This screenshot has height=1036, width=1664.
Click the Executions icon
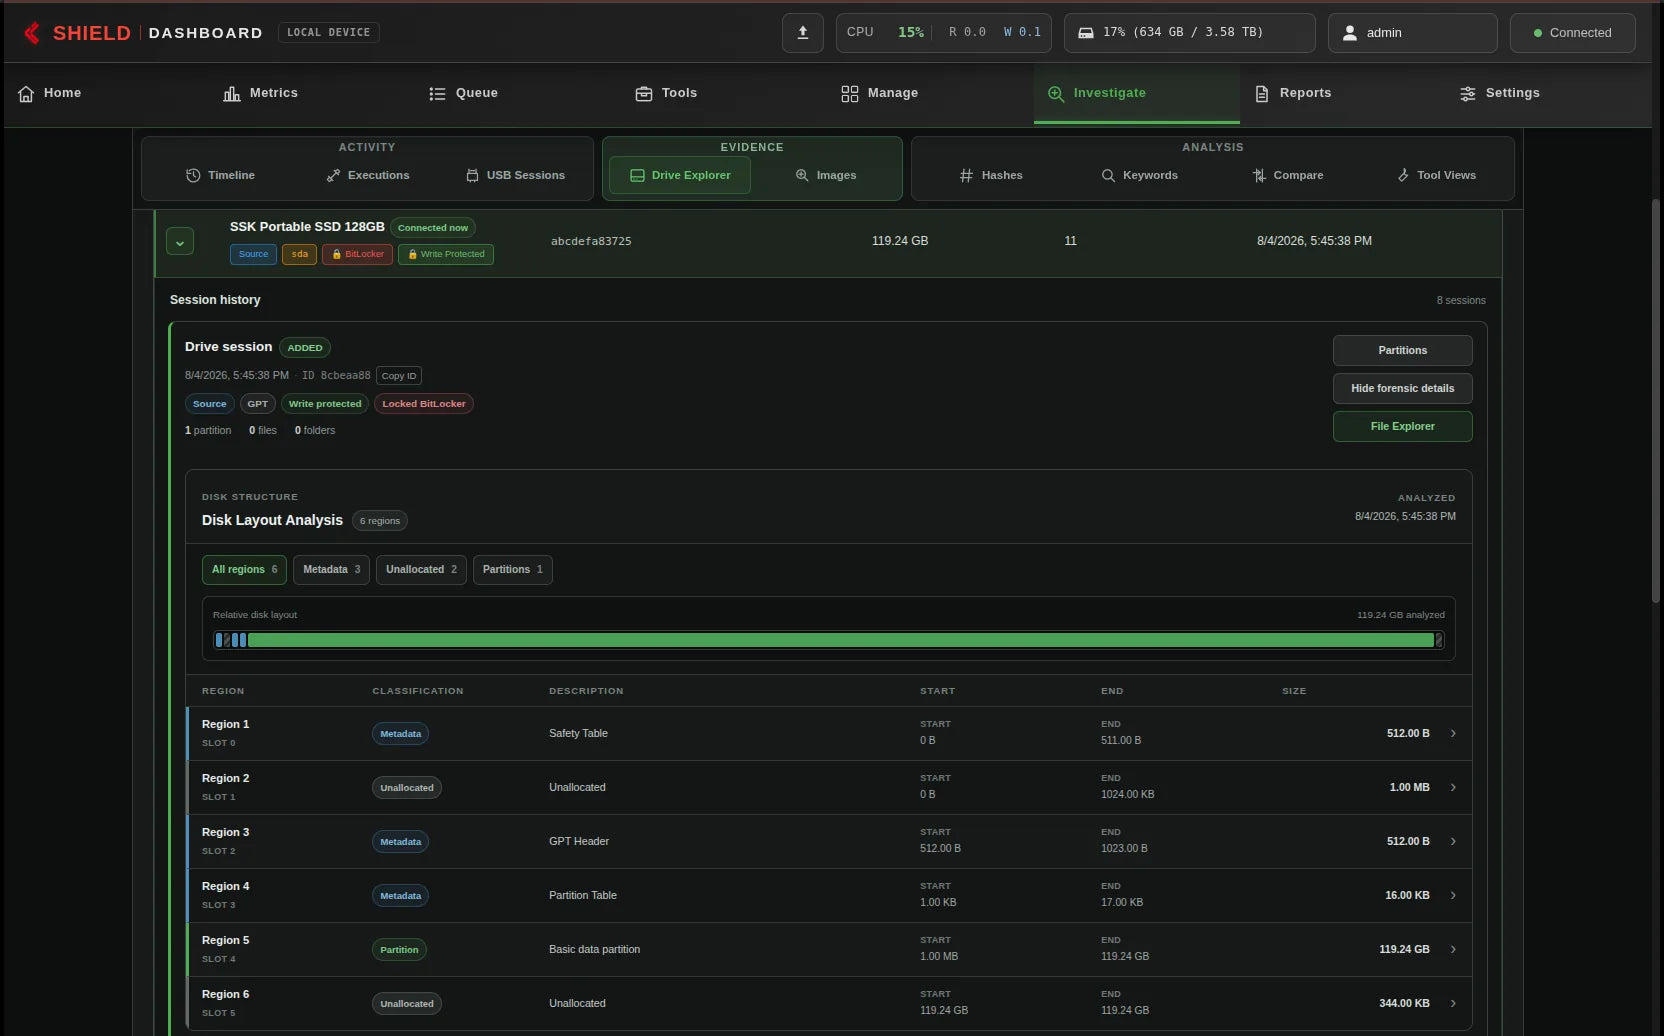333,175
